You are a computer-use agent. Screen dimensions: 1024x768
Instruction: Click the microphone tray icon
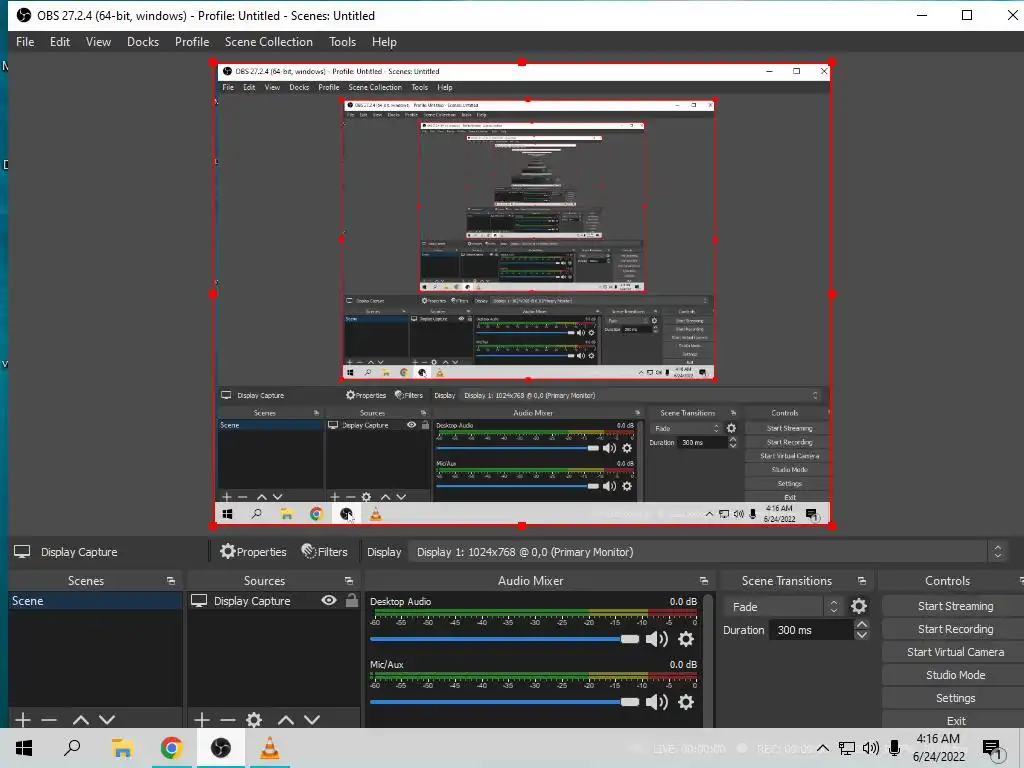click(895, 748)
